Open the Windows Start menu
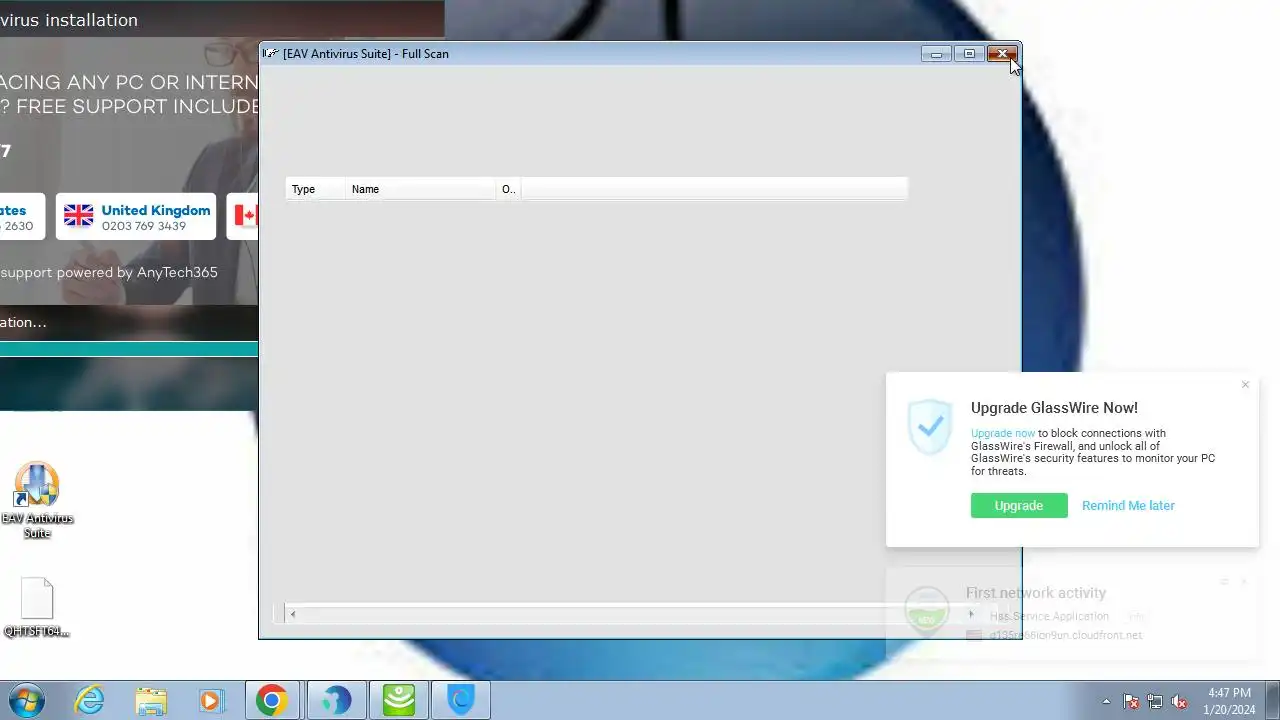The height and width of the screenshot is (720, 1280). [26, 700]
